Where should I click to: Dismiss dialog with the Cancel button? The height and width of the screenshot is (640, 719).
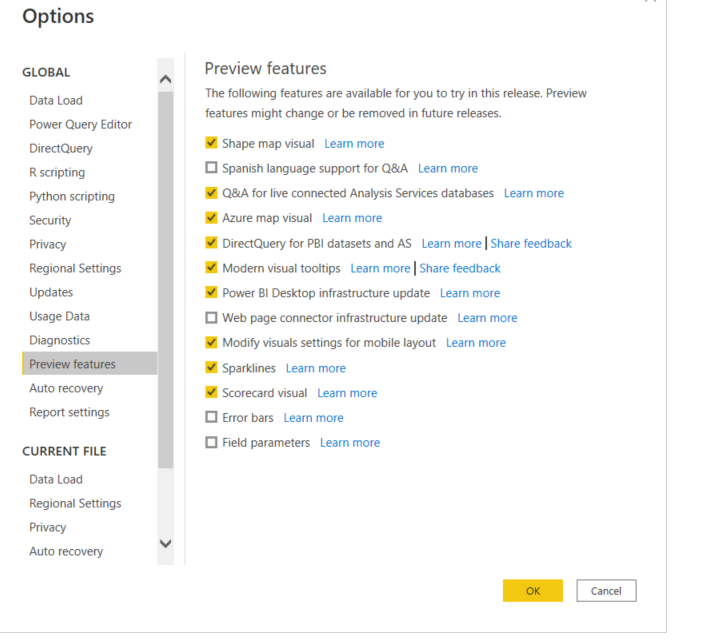pyautogui.click(x=606, y=590)
